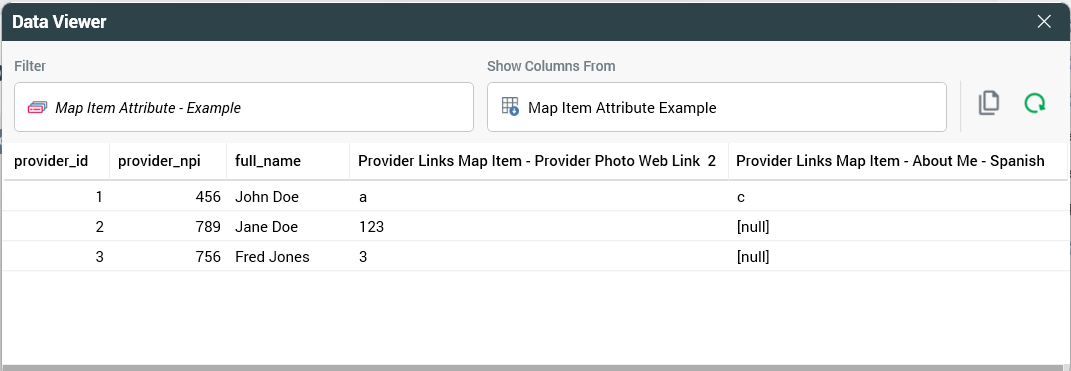
Task: Open the Filter dropdown field
Action: pos(244,107)
